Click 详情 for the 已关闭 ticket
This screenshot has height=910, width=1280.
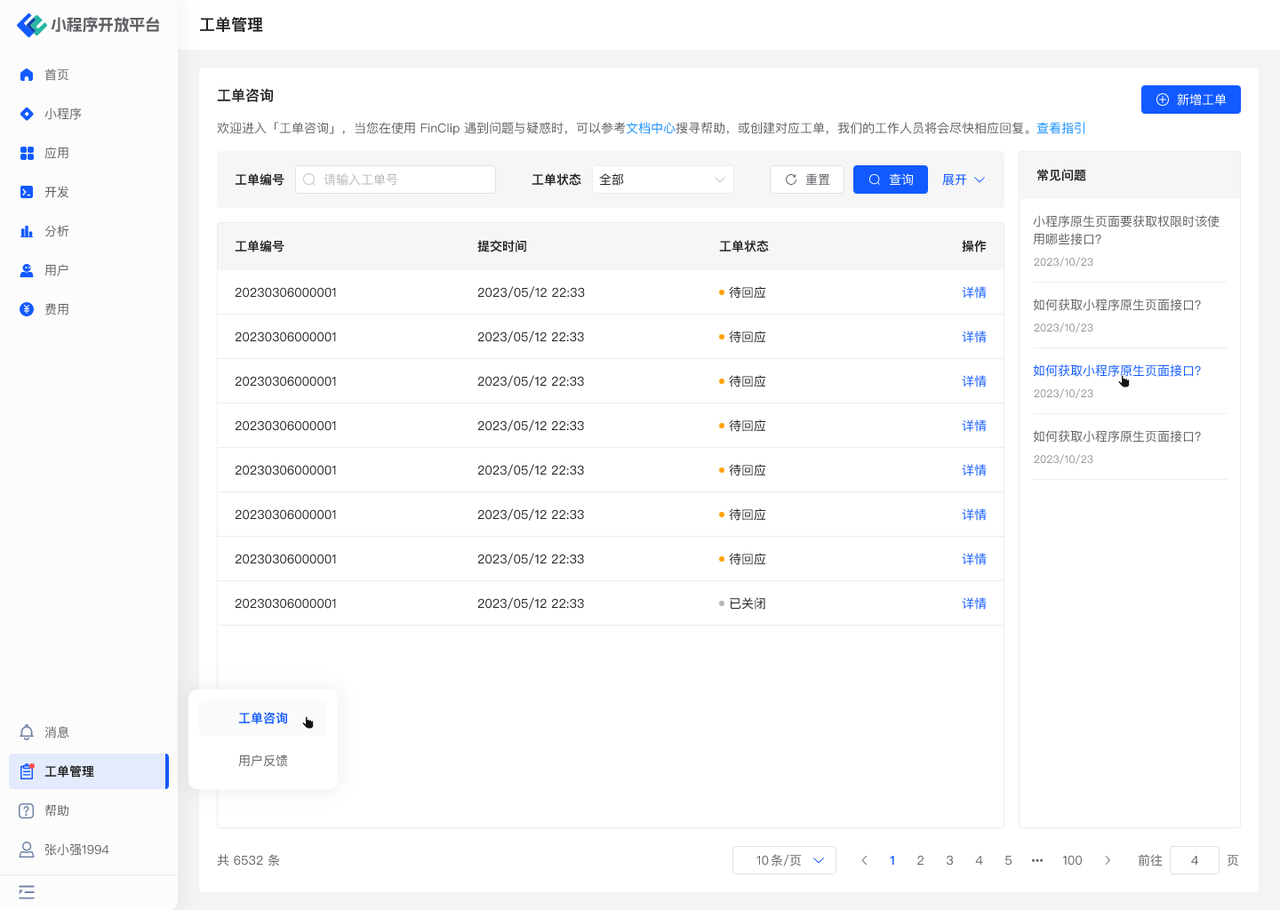[x=973, y=604]
